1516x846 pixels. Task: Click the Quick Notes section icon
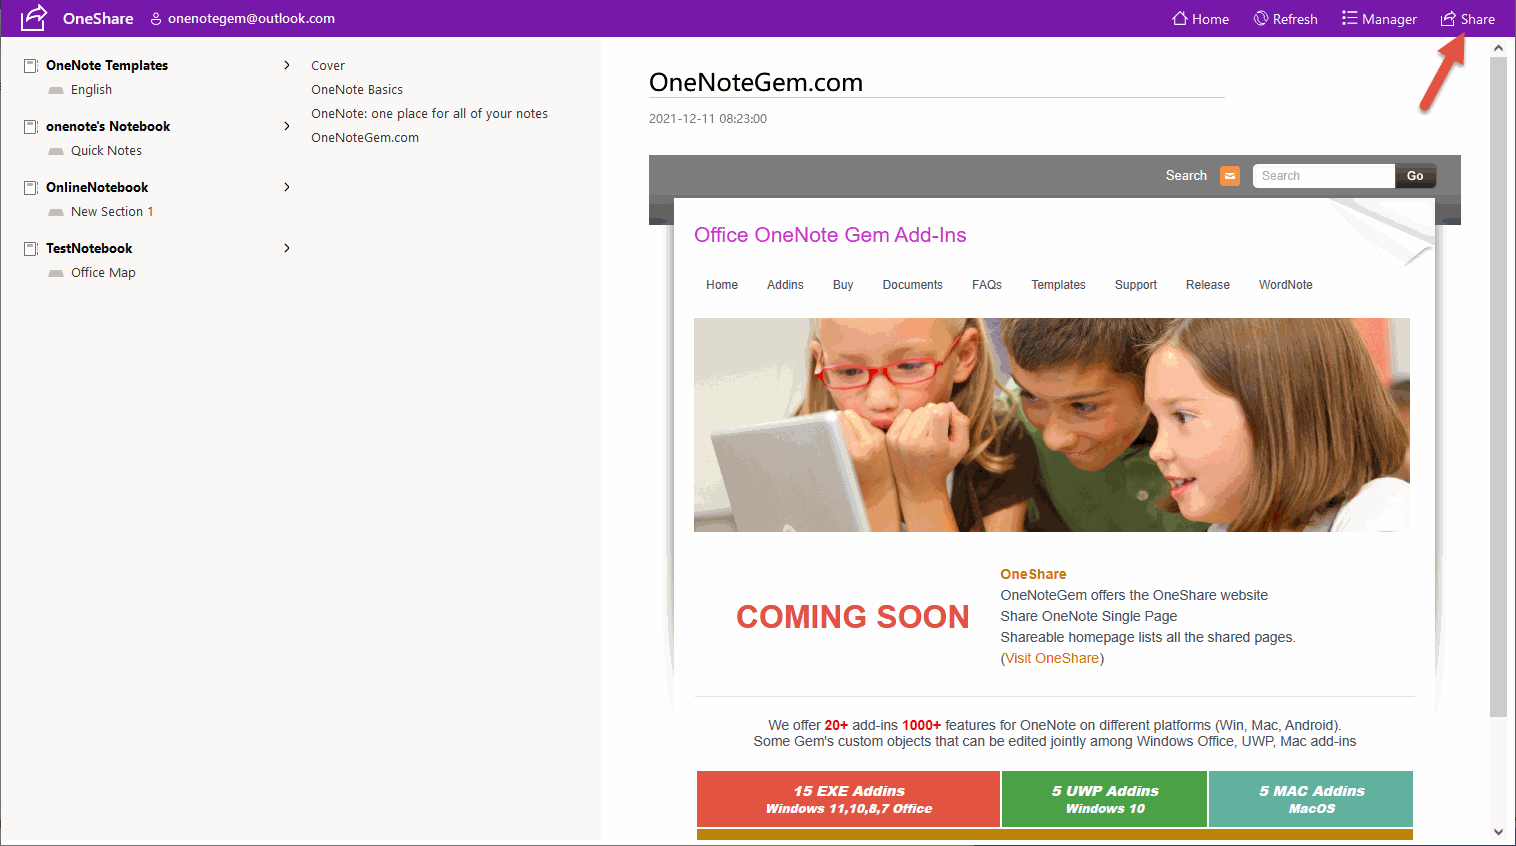[x=56, y=151]
